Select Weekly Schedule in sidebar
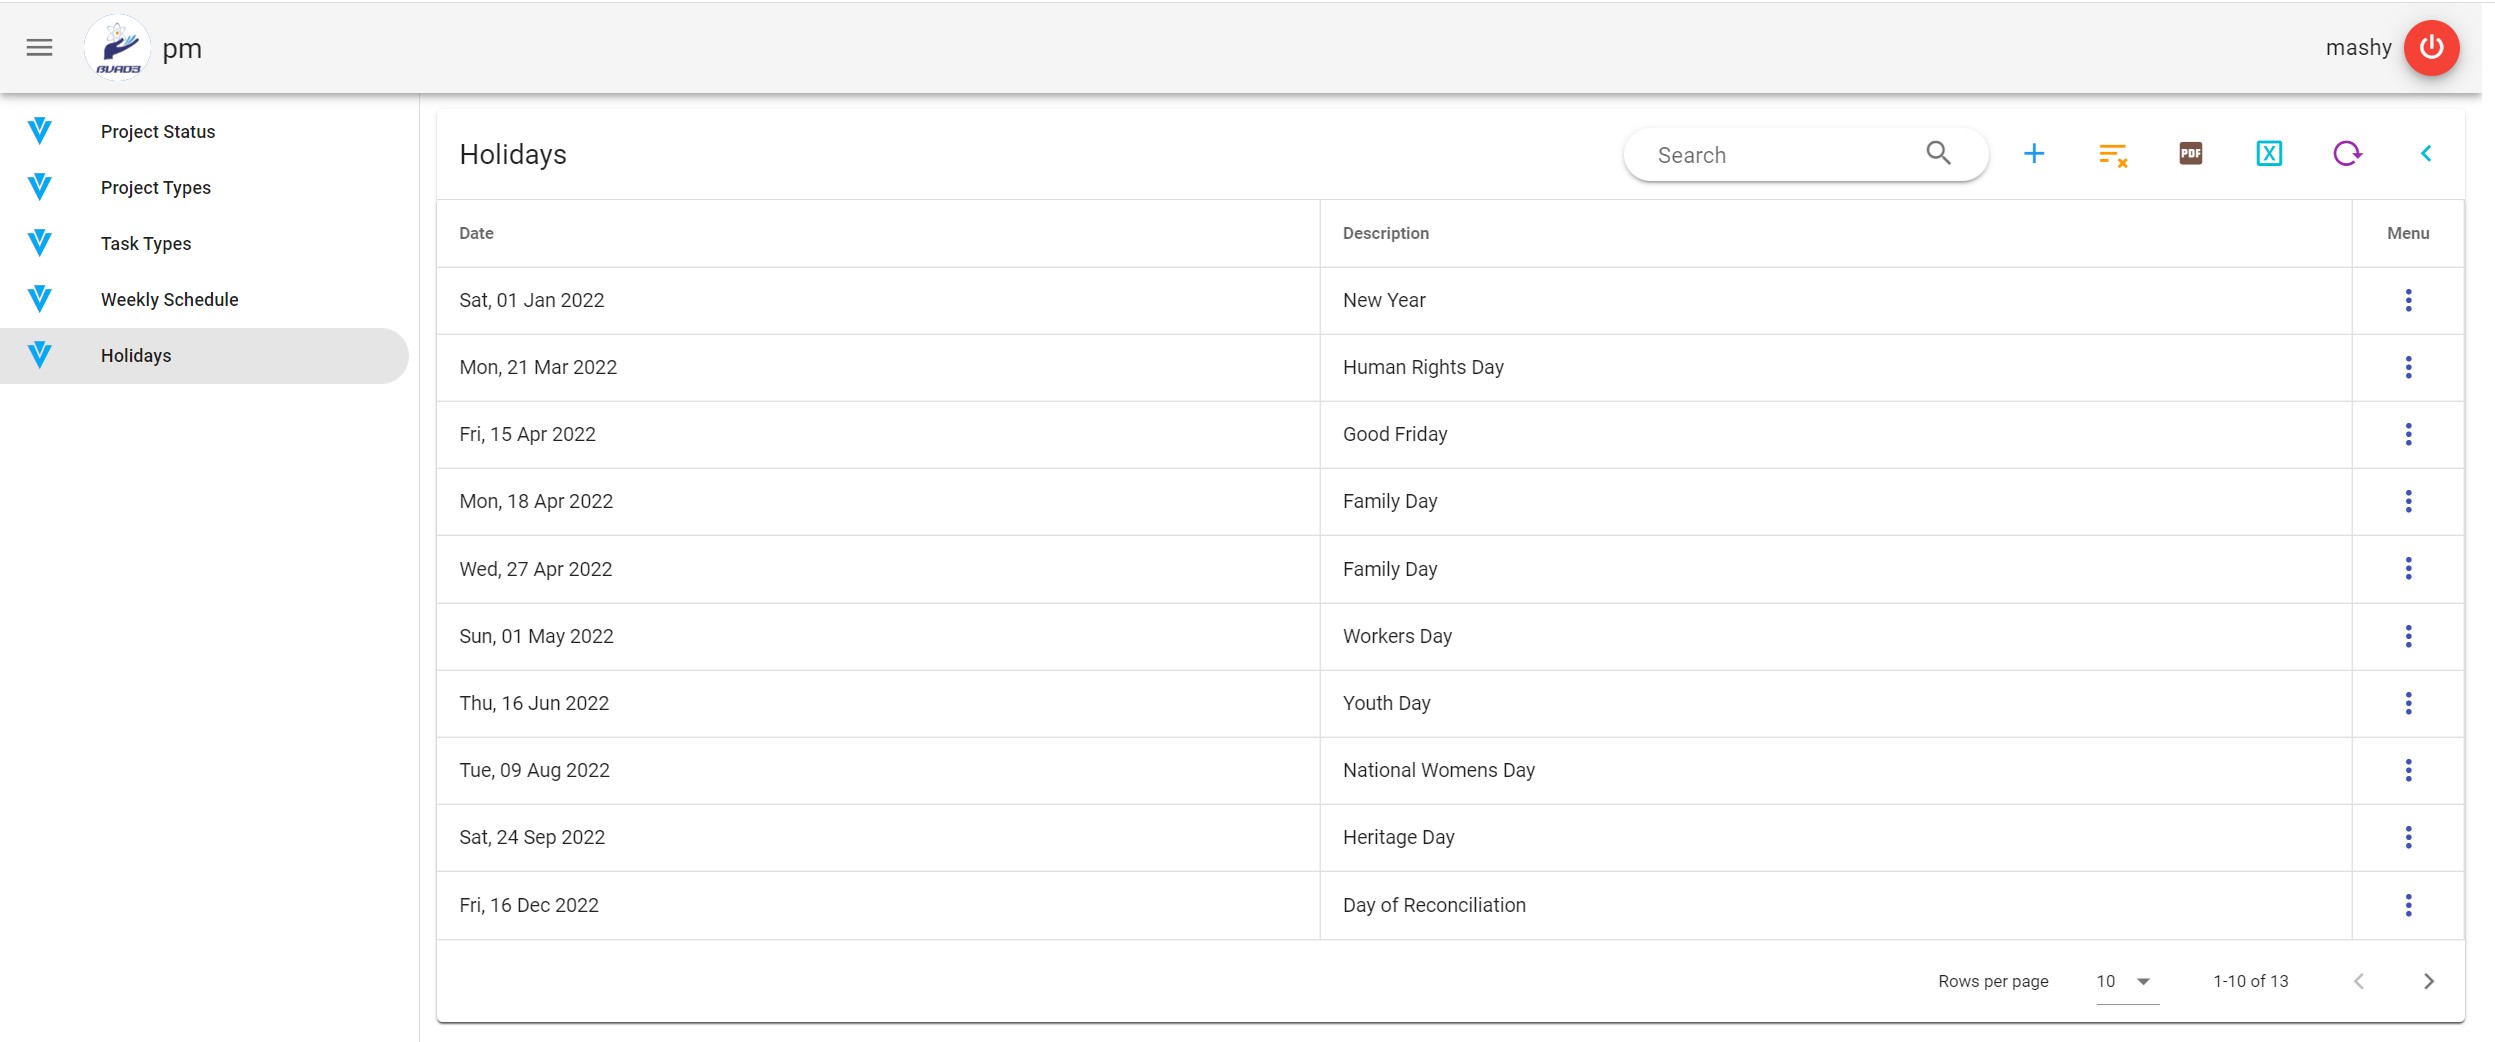2495x1042 pixels. [x=169, y=299]
